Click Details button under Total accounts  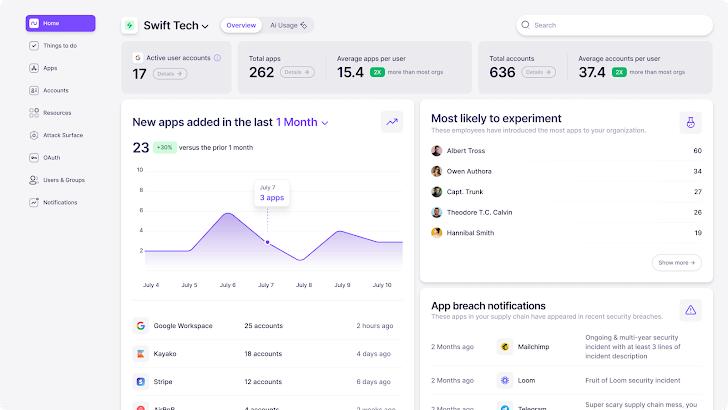(537, 73)
